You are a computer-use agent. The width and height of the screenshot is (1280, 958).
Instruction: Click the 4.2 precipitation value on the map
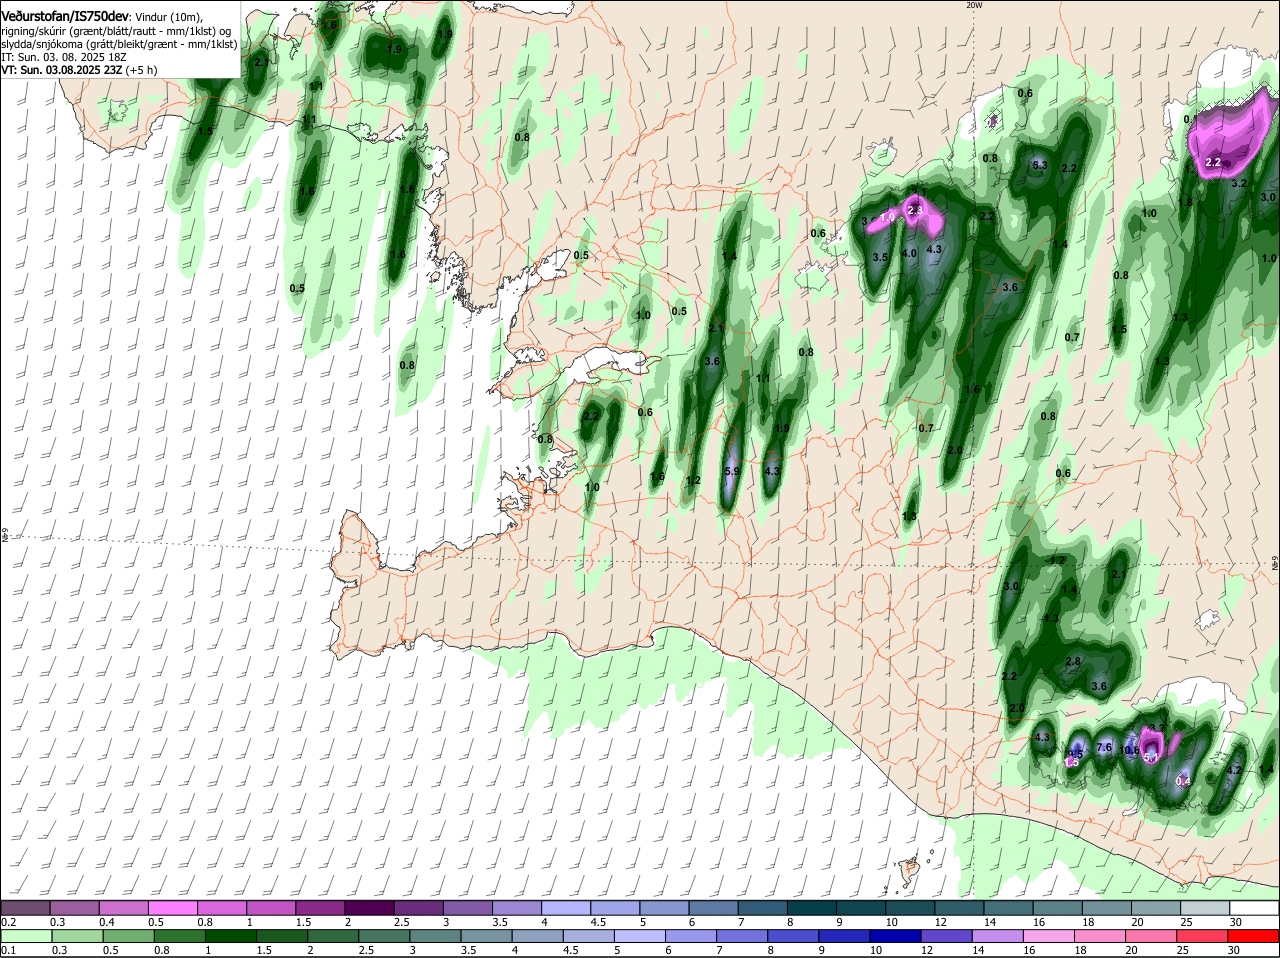coord(1233,770)
